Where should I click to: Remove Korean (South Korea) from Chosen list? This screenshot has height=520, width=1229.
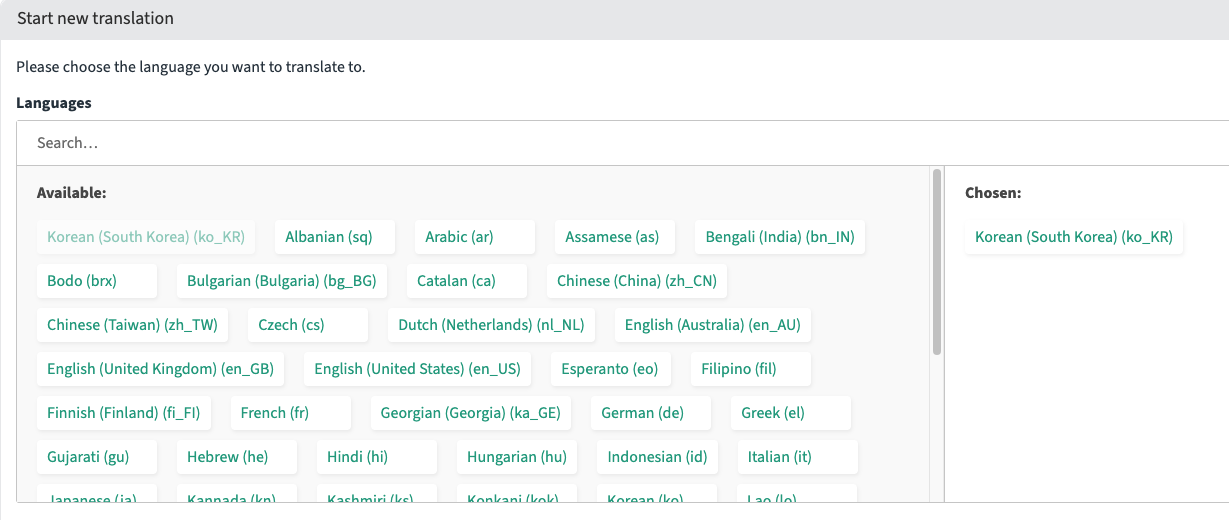(1073, 237)
